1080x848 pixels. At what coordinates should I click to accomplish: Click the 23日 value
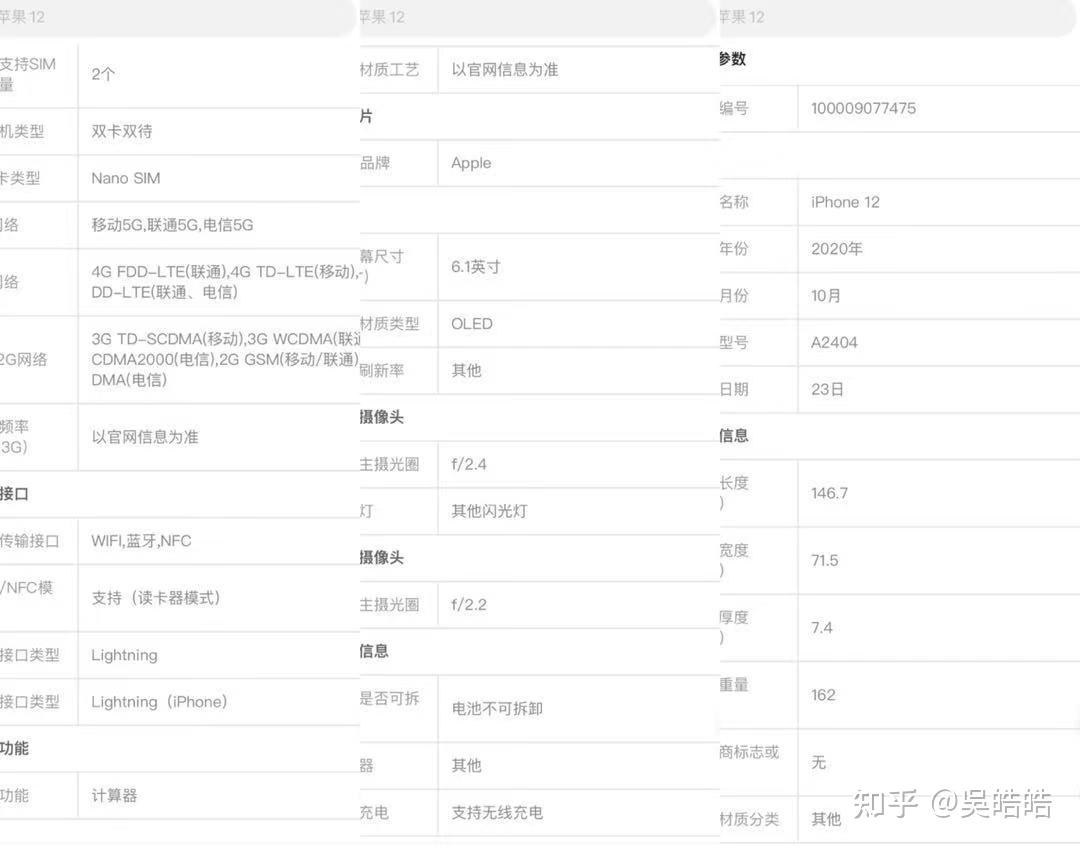point(827,390)
